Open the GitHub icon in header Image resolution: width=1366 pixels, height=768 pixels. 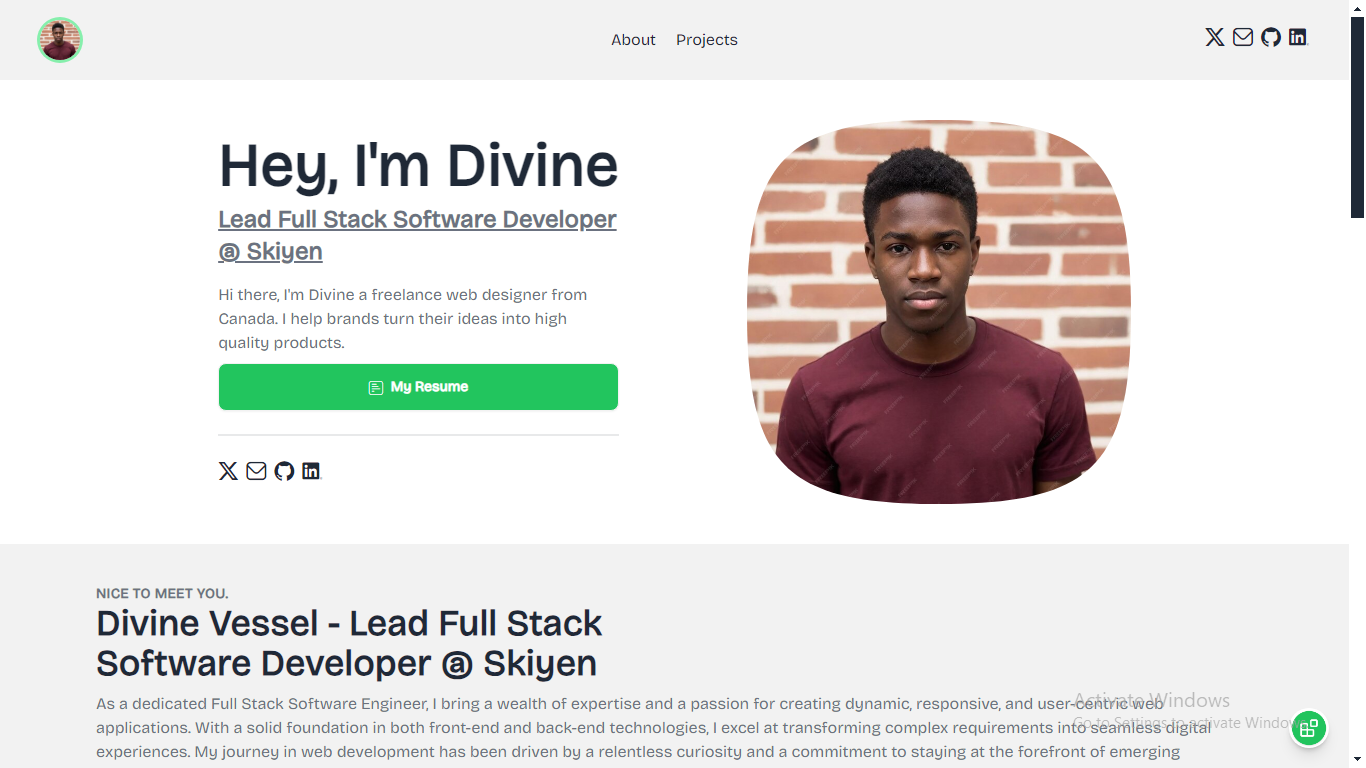click(x=1271, y=37)
